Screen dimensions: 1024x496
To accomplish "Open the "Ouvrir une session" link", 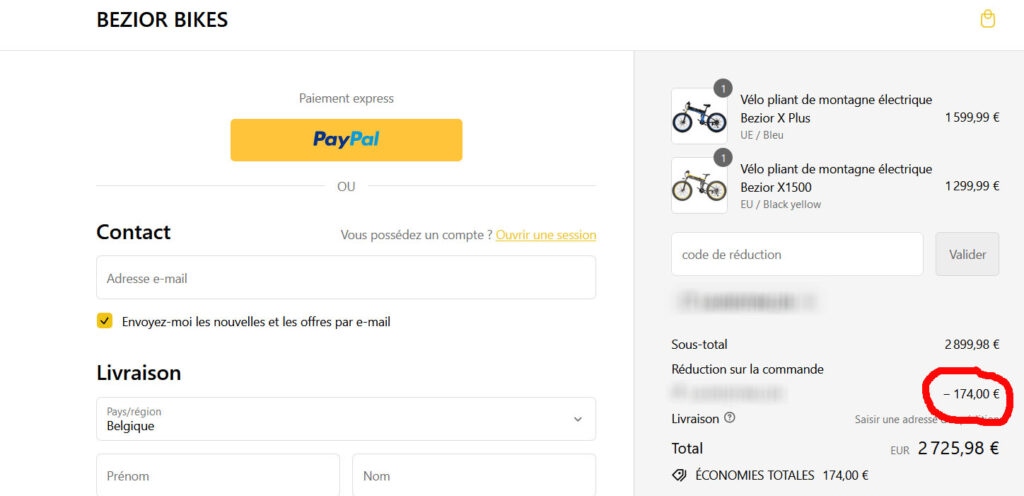I will tap(546, 235).
